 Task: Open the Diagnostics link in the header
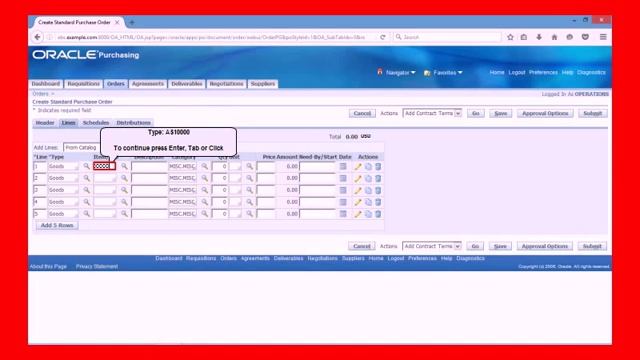(591, 72)
